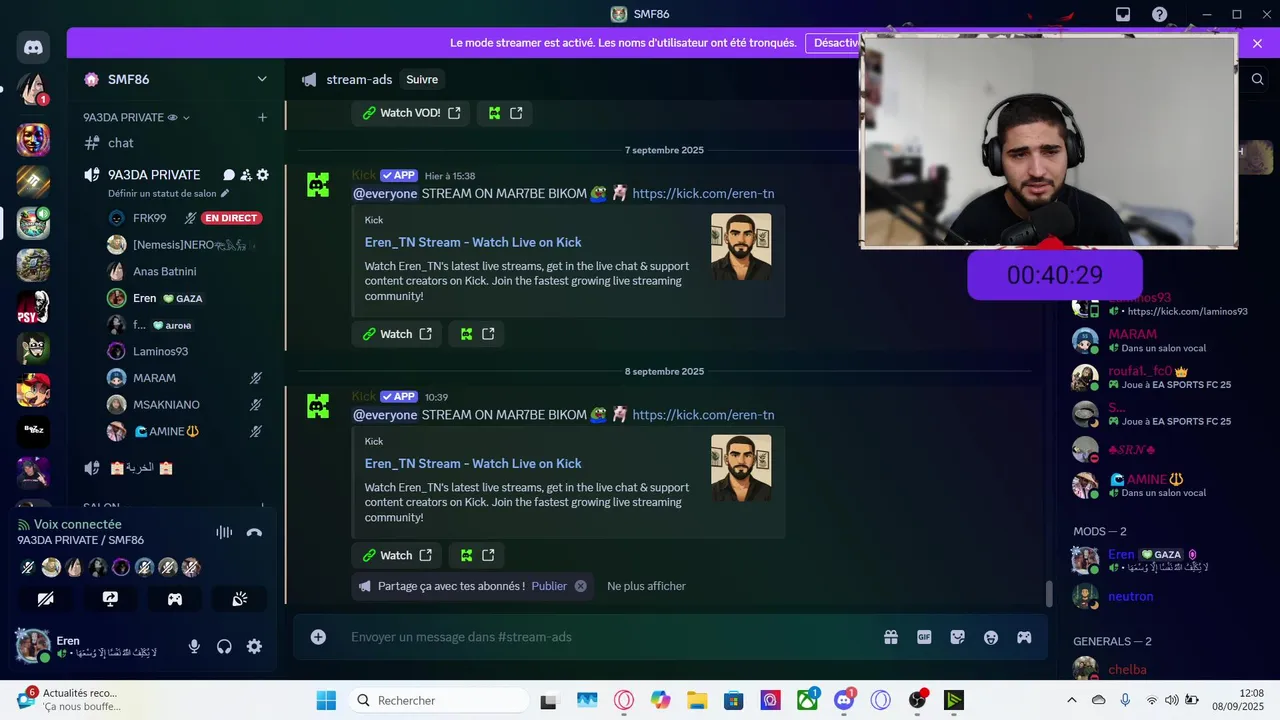Open server icon with red 1 badge
This screenshot has width=1280, height=720.
(x=33, y=89)
